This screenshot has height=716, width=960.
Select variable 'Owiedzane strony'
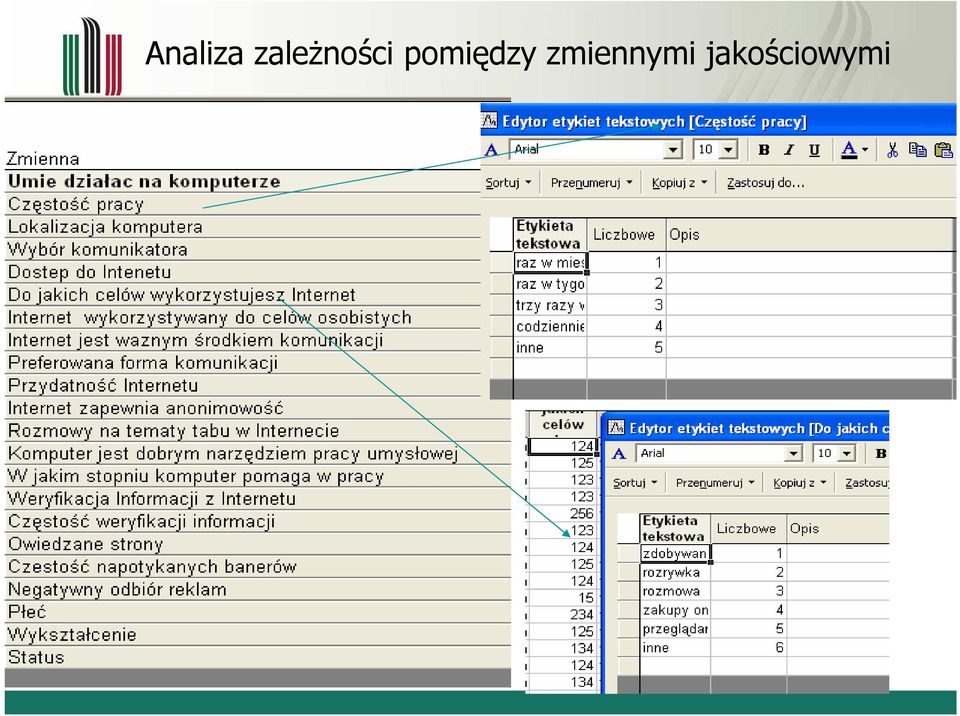[x=258, y=544]
